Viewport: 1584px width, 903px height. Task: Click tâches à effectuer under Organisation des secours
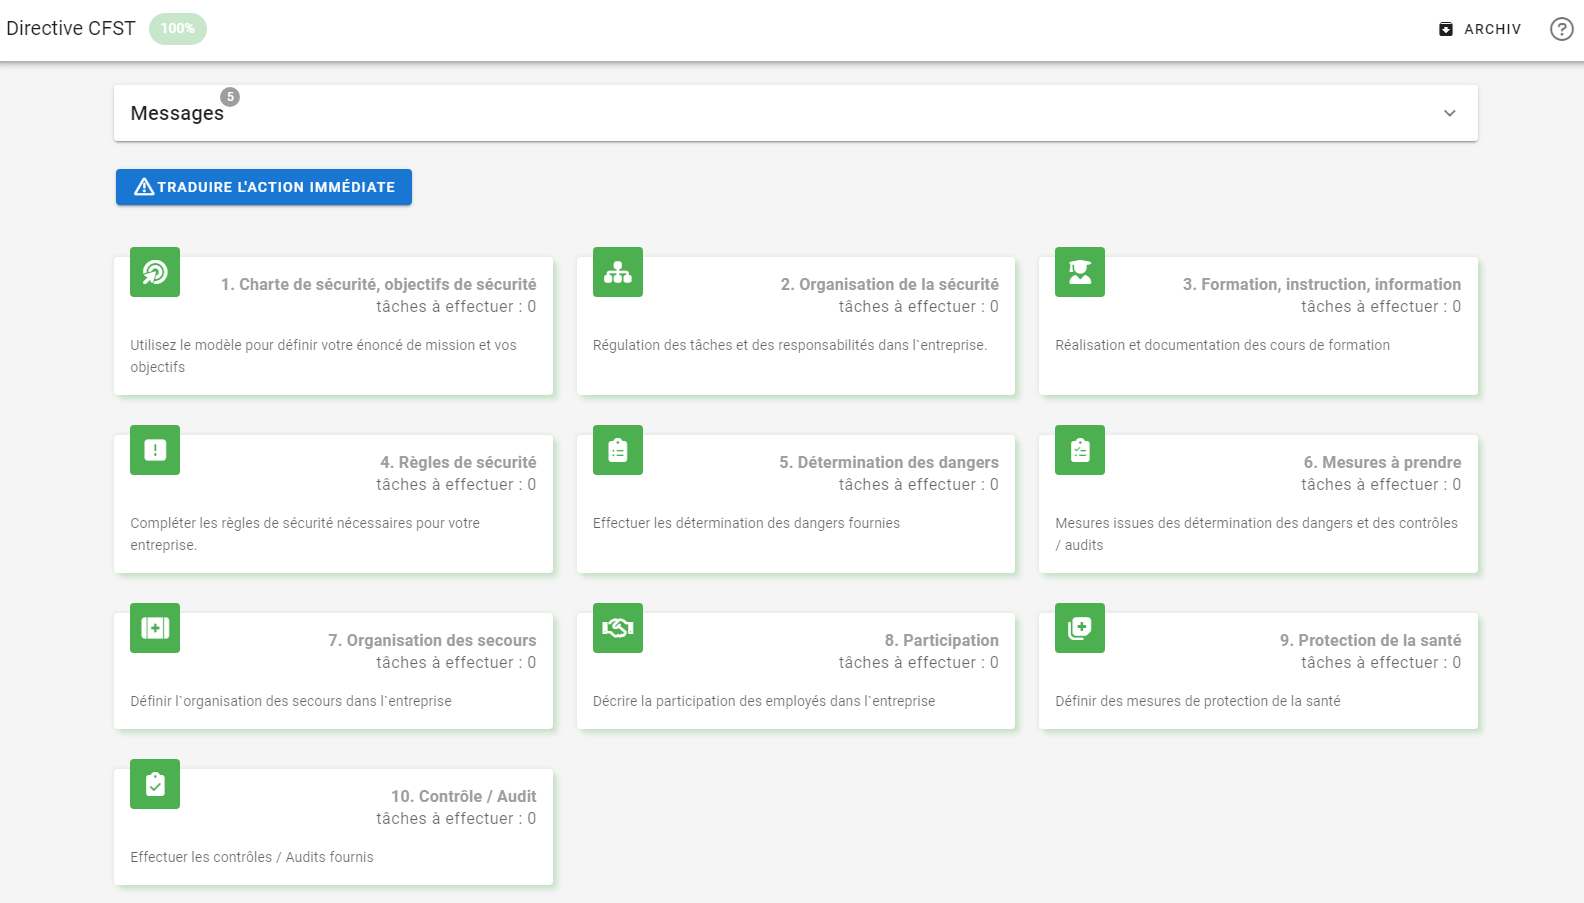click(456, 663)
